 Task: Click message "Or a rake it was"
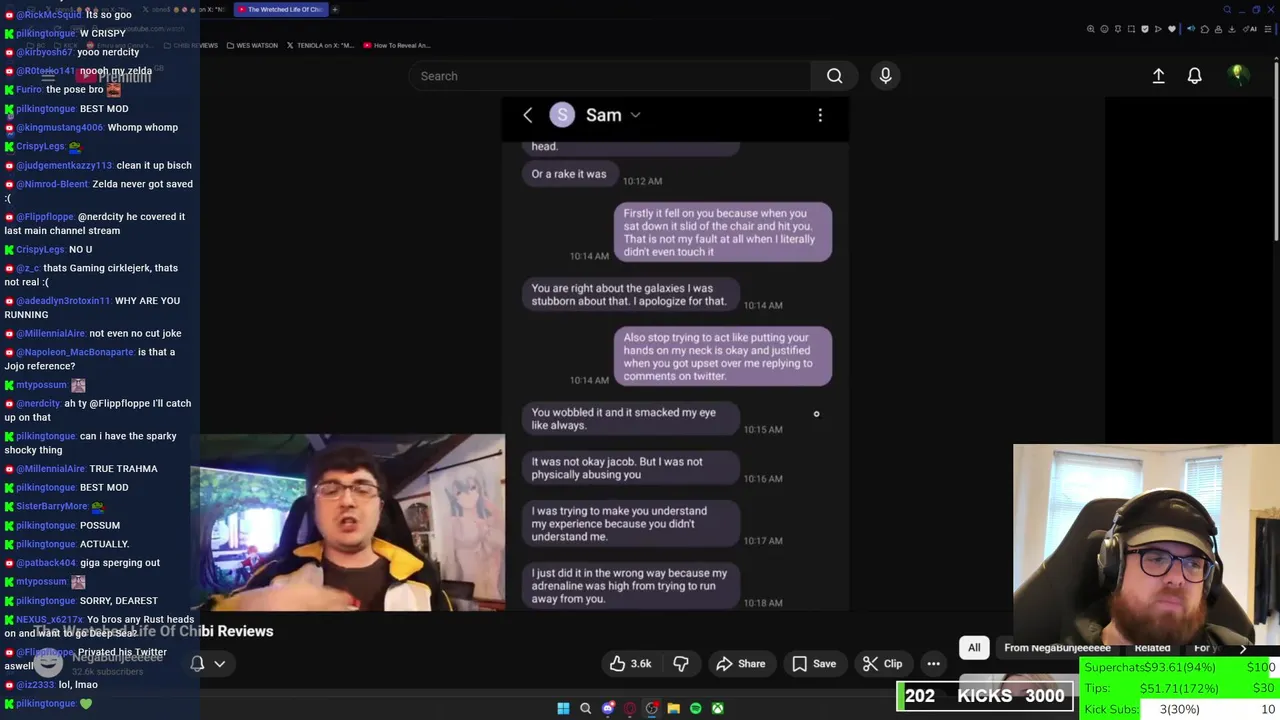[x=569, y=174]
